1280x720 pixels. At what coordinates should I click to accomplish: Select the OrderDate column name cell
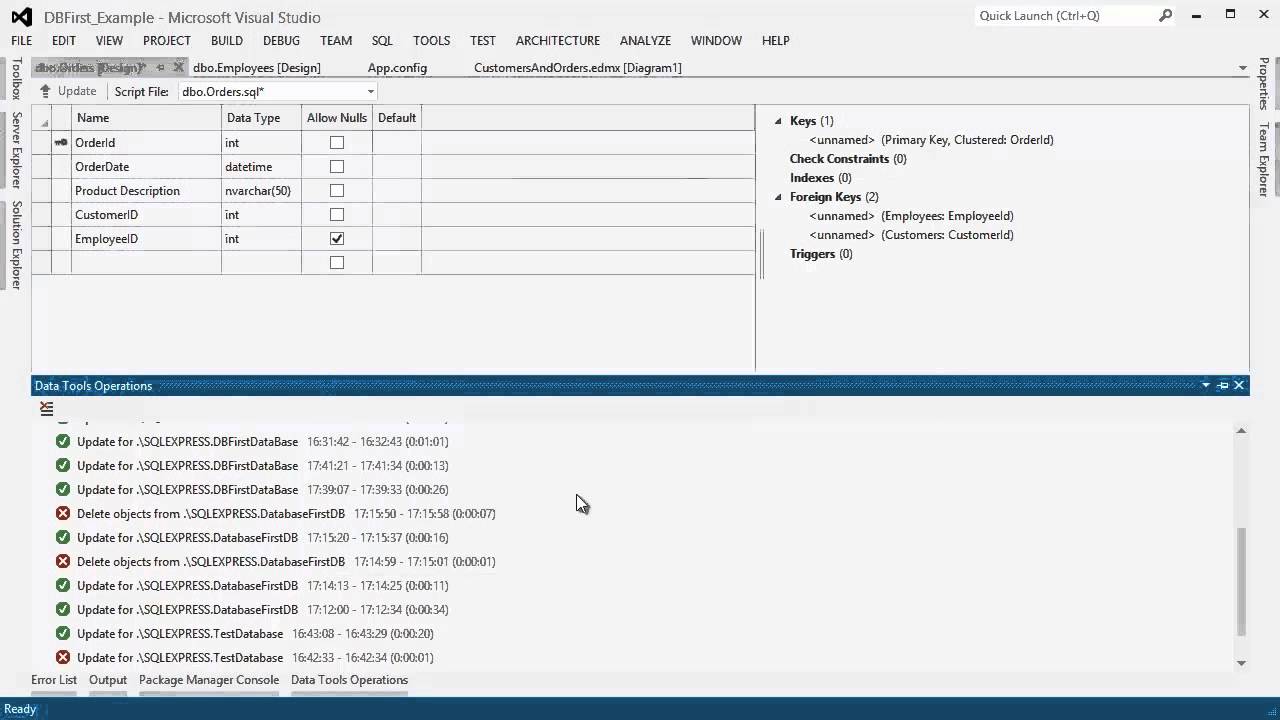click(146, 167)
